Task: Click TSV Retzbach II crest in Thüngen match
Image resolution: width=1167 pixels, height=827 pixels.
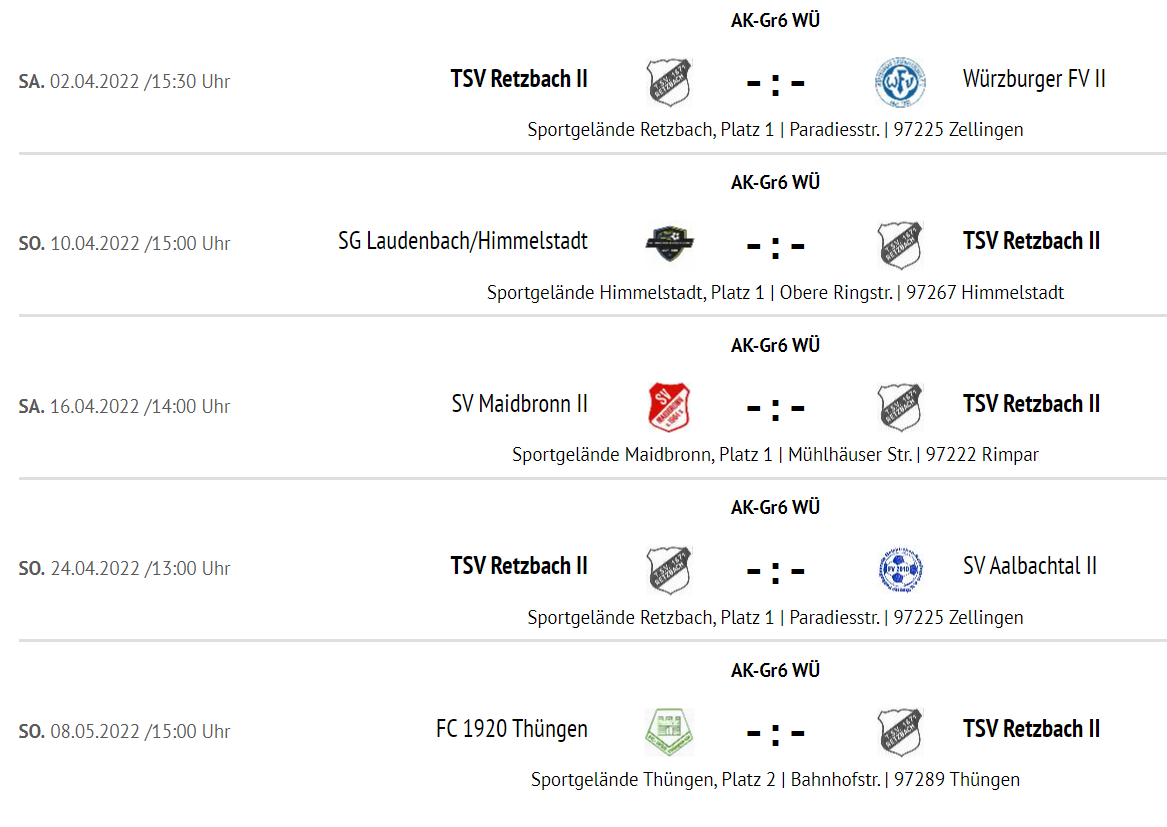Action: point(900,732)
